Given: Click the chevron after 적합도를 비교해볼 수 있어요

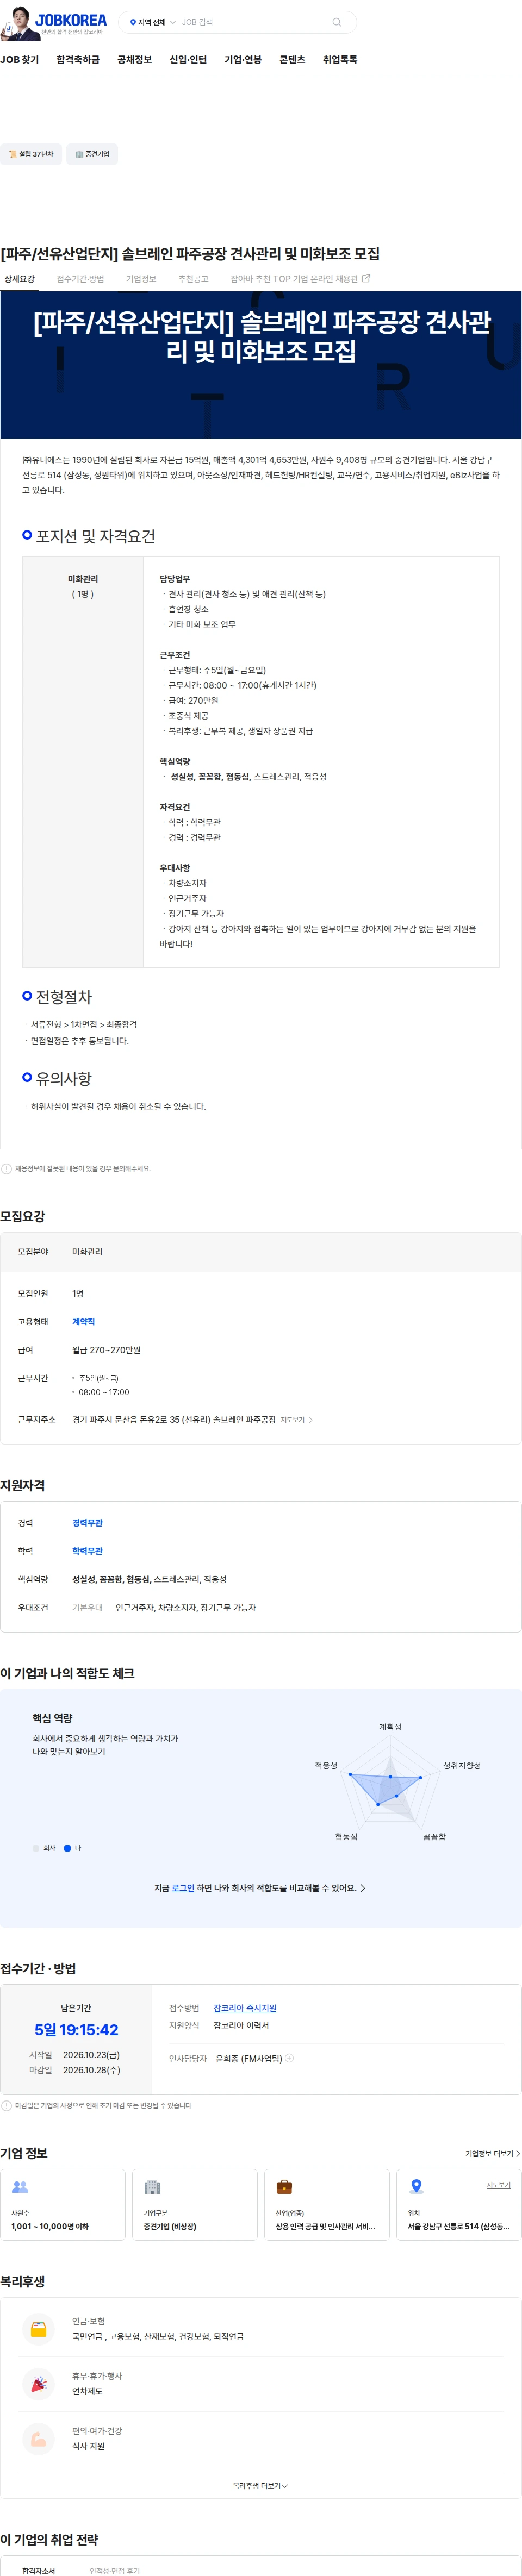Looking at the screenshot, I should coord(362,1888).
